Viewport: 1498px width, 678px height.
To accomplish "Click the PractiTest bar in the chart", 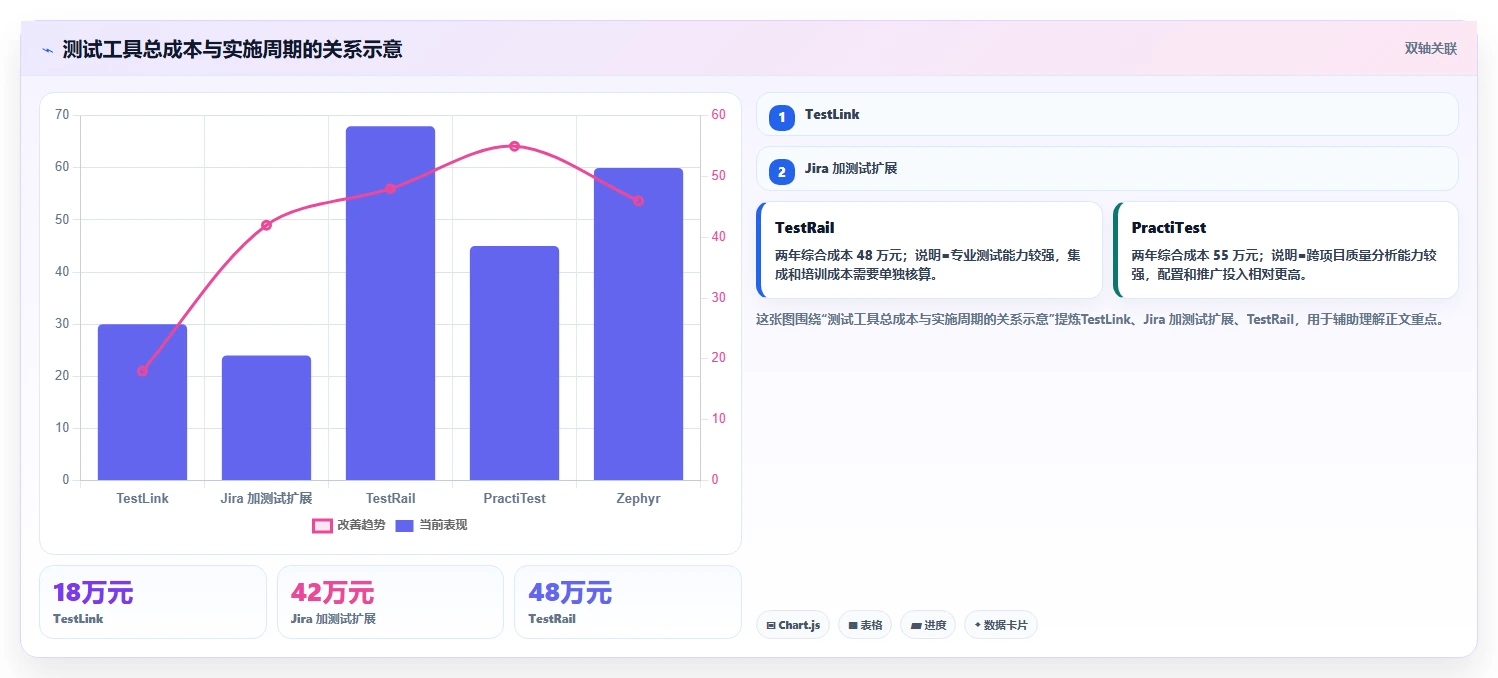I will click(x=514, y=363).
